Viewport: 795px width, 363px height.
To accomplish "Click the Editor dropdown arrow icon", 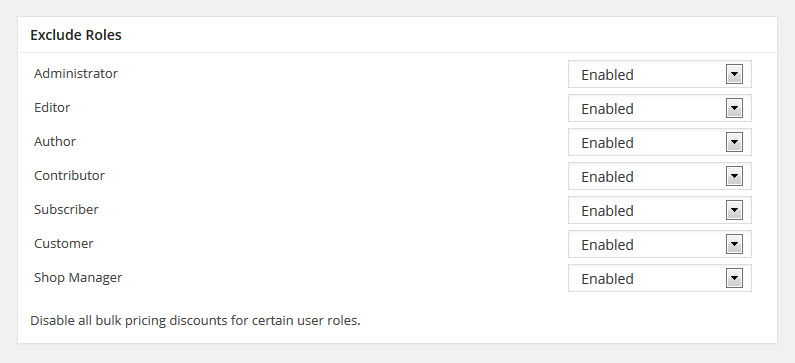I will point(734,108).
